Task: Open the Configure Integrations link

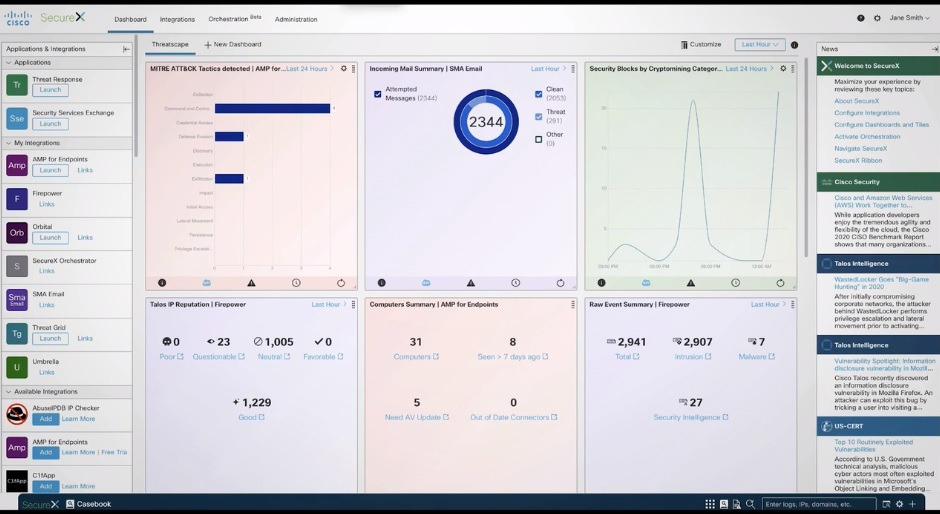Action: point(867,113)
